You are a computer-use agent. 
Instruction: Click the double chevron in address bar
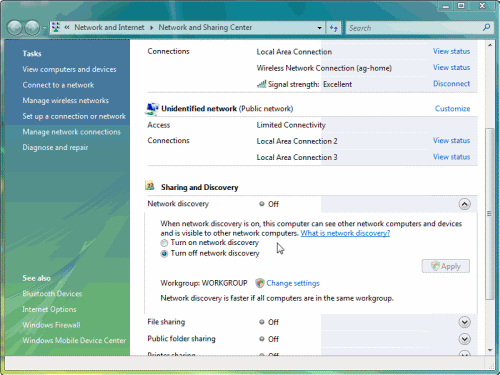pos(67,27)
